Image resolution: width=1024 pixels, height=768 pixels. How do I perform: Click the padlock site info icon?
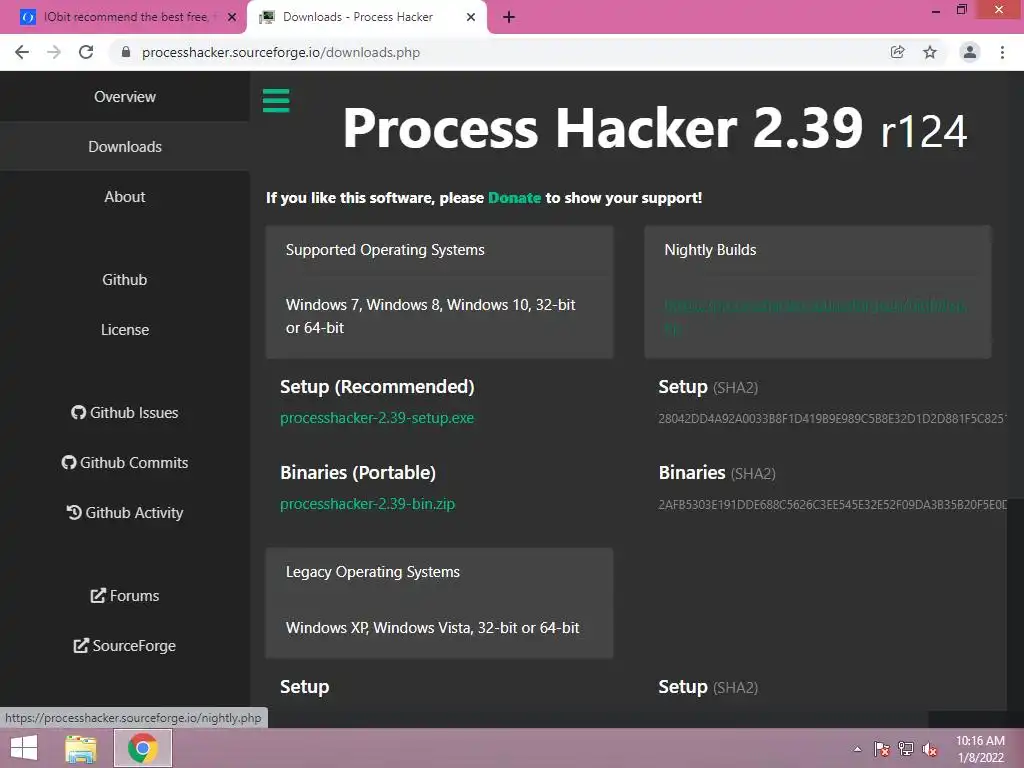click(126, 52)
